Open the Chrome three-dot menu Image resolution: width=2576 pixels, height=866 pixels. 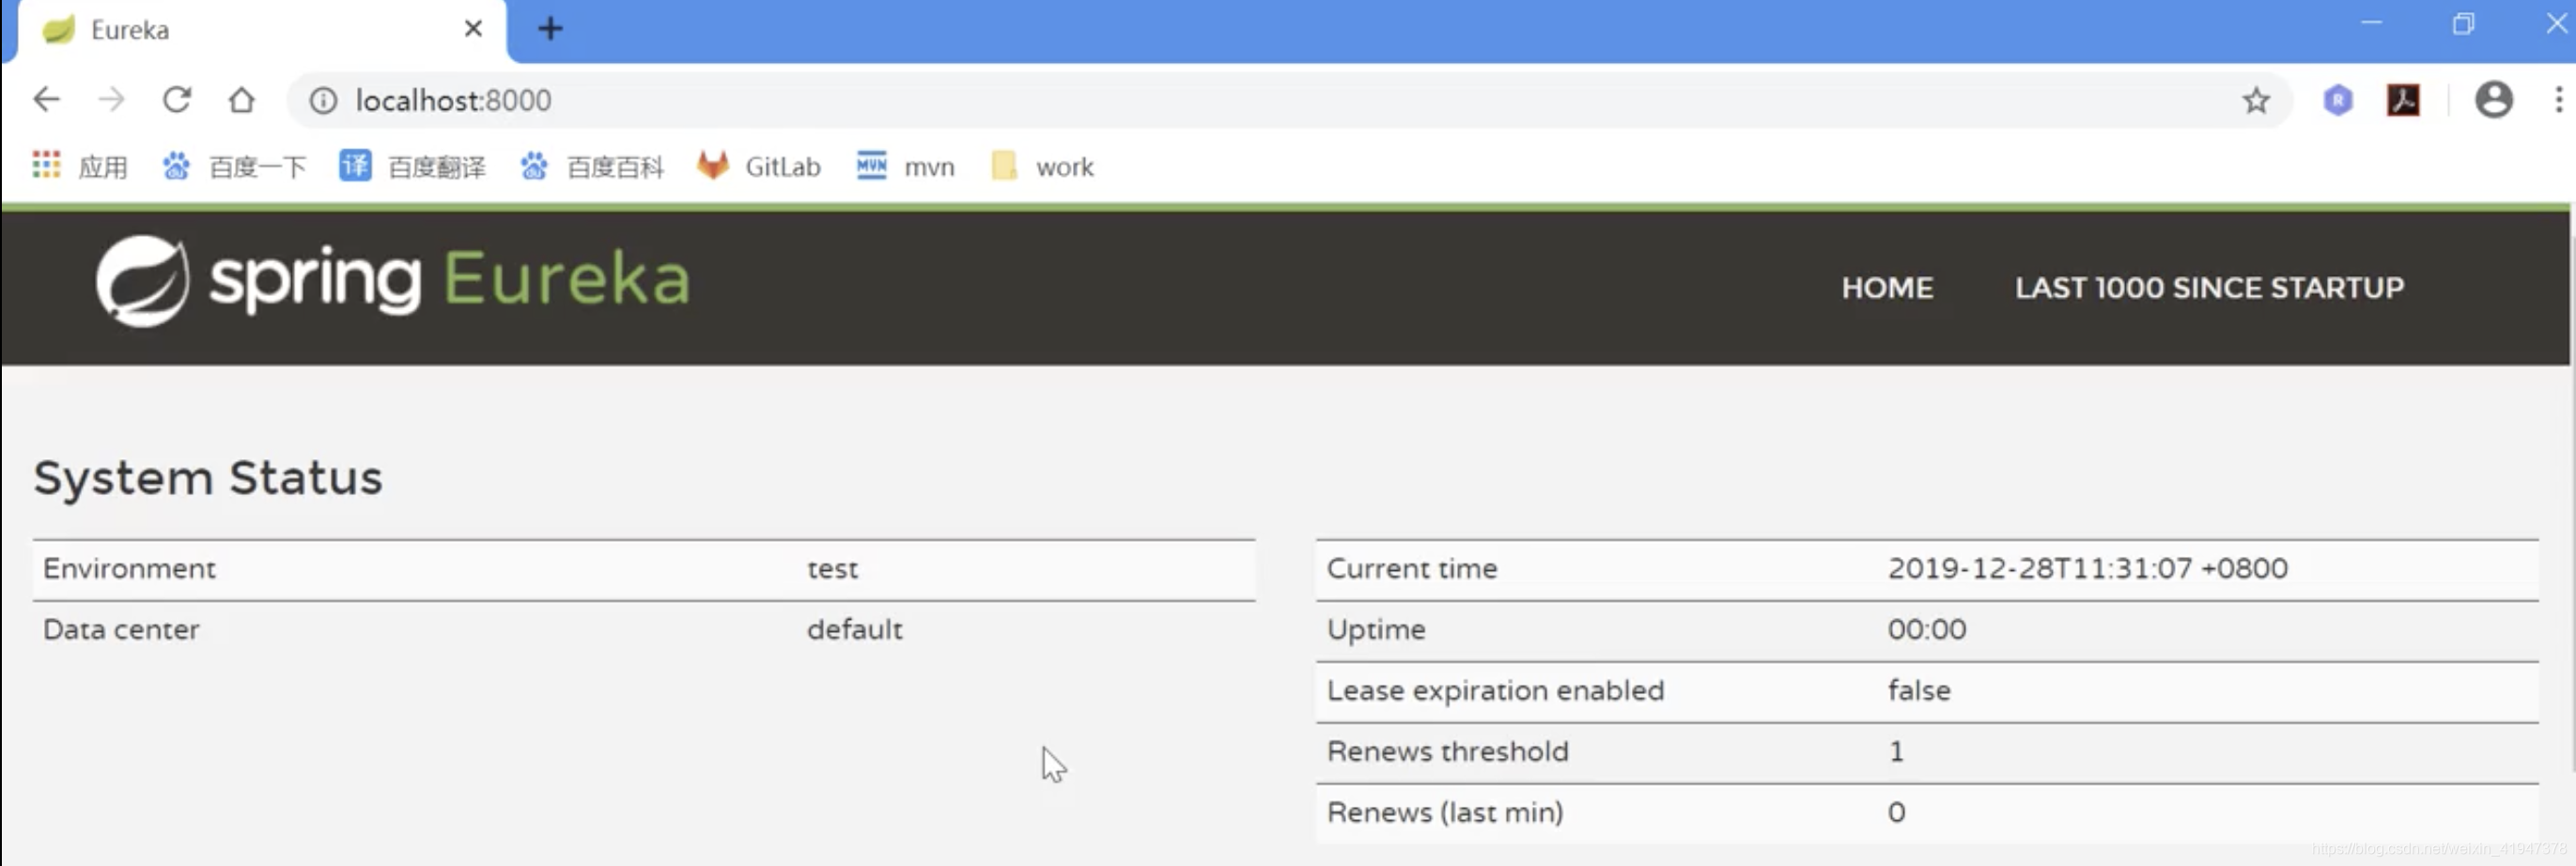pos(2558,100)
